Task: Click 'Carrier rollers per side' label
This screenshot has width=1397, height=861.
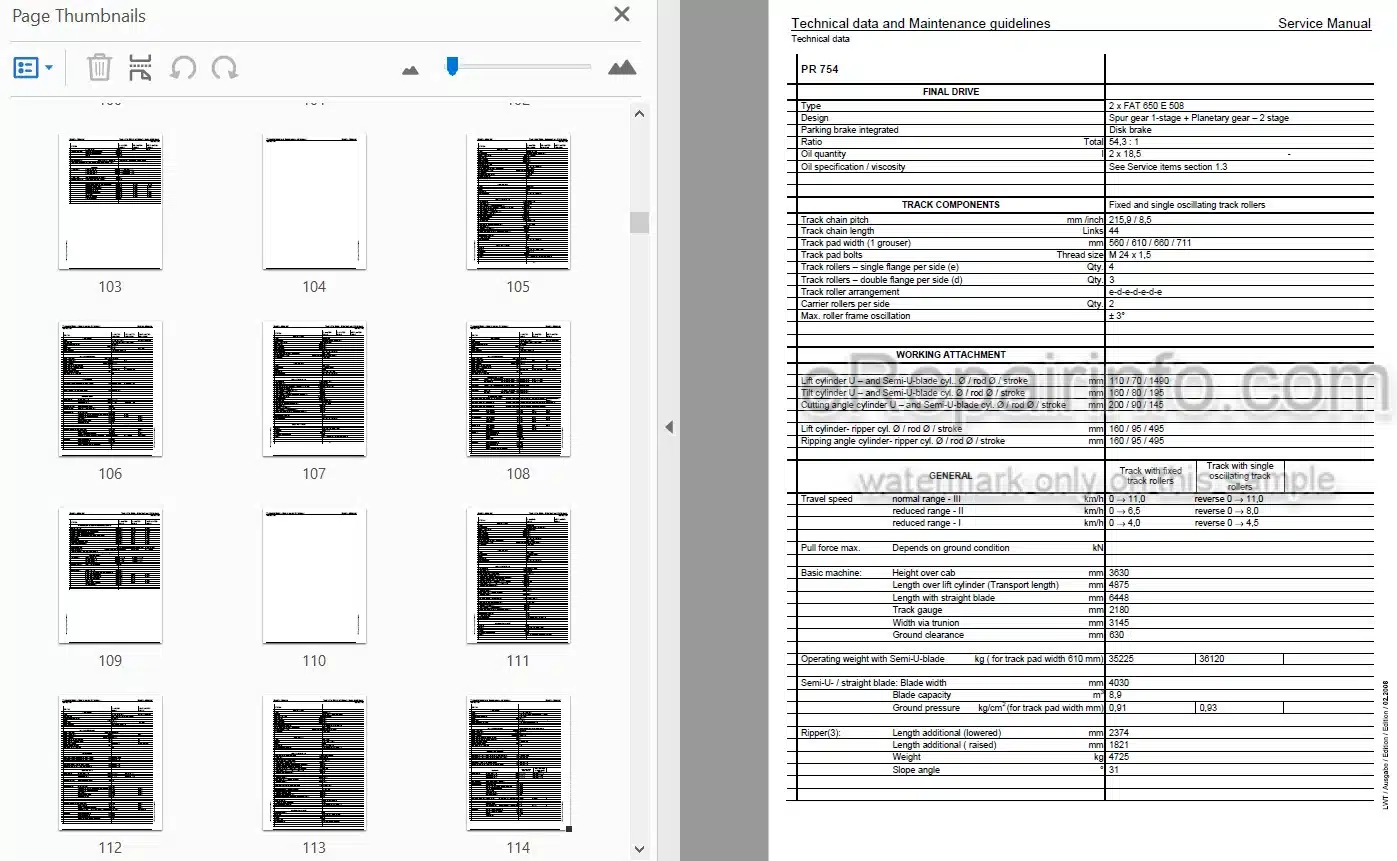Action: [x=845, y=304]
